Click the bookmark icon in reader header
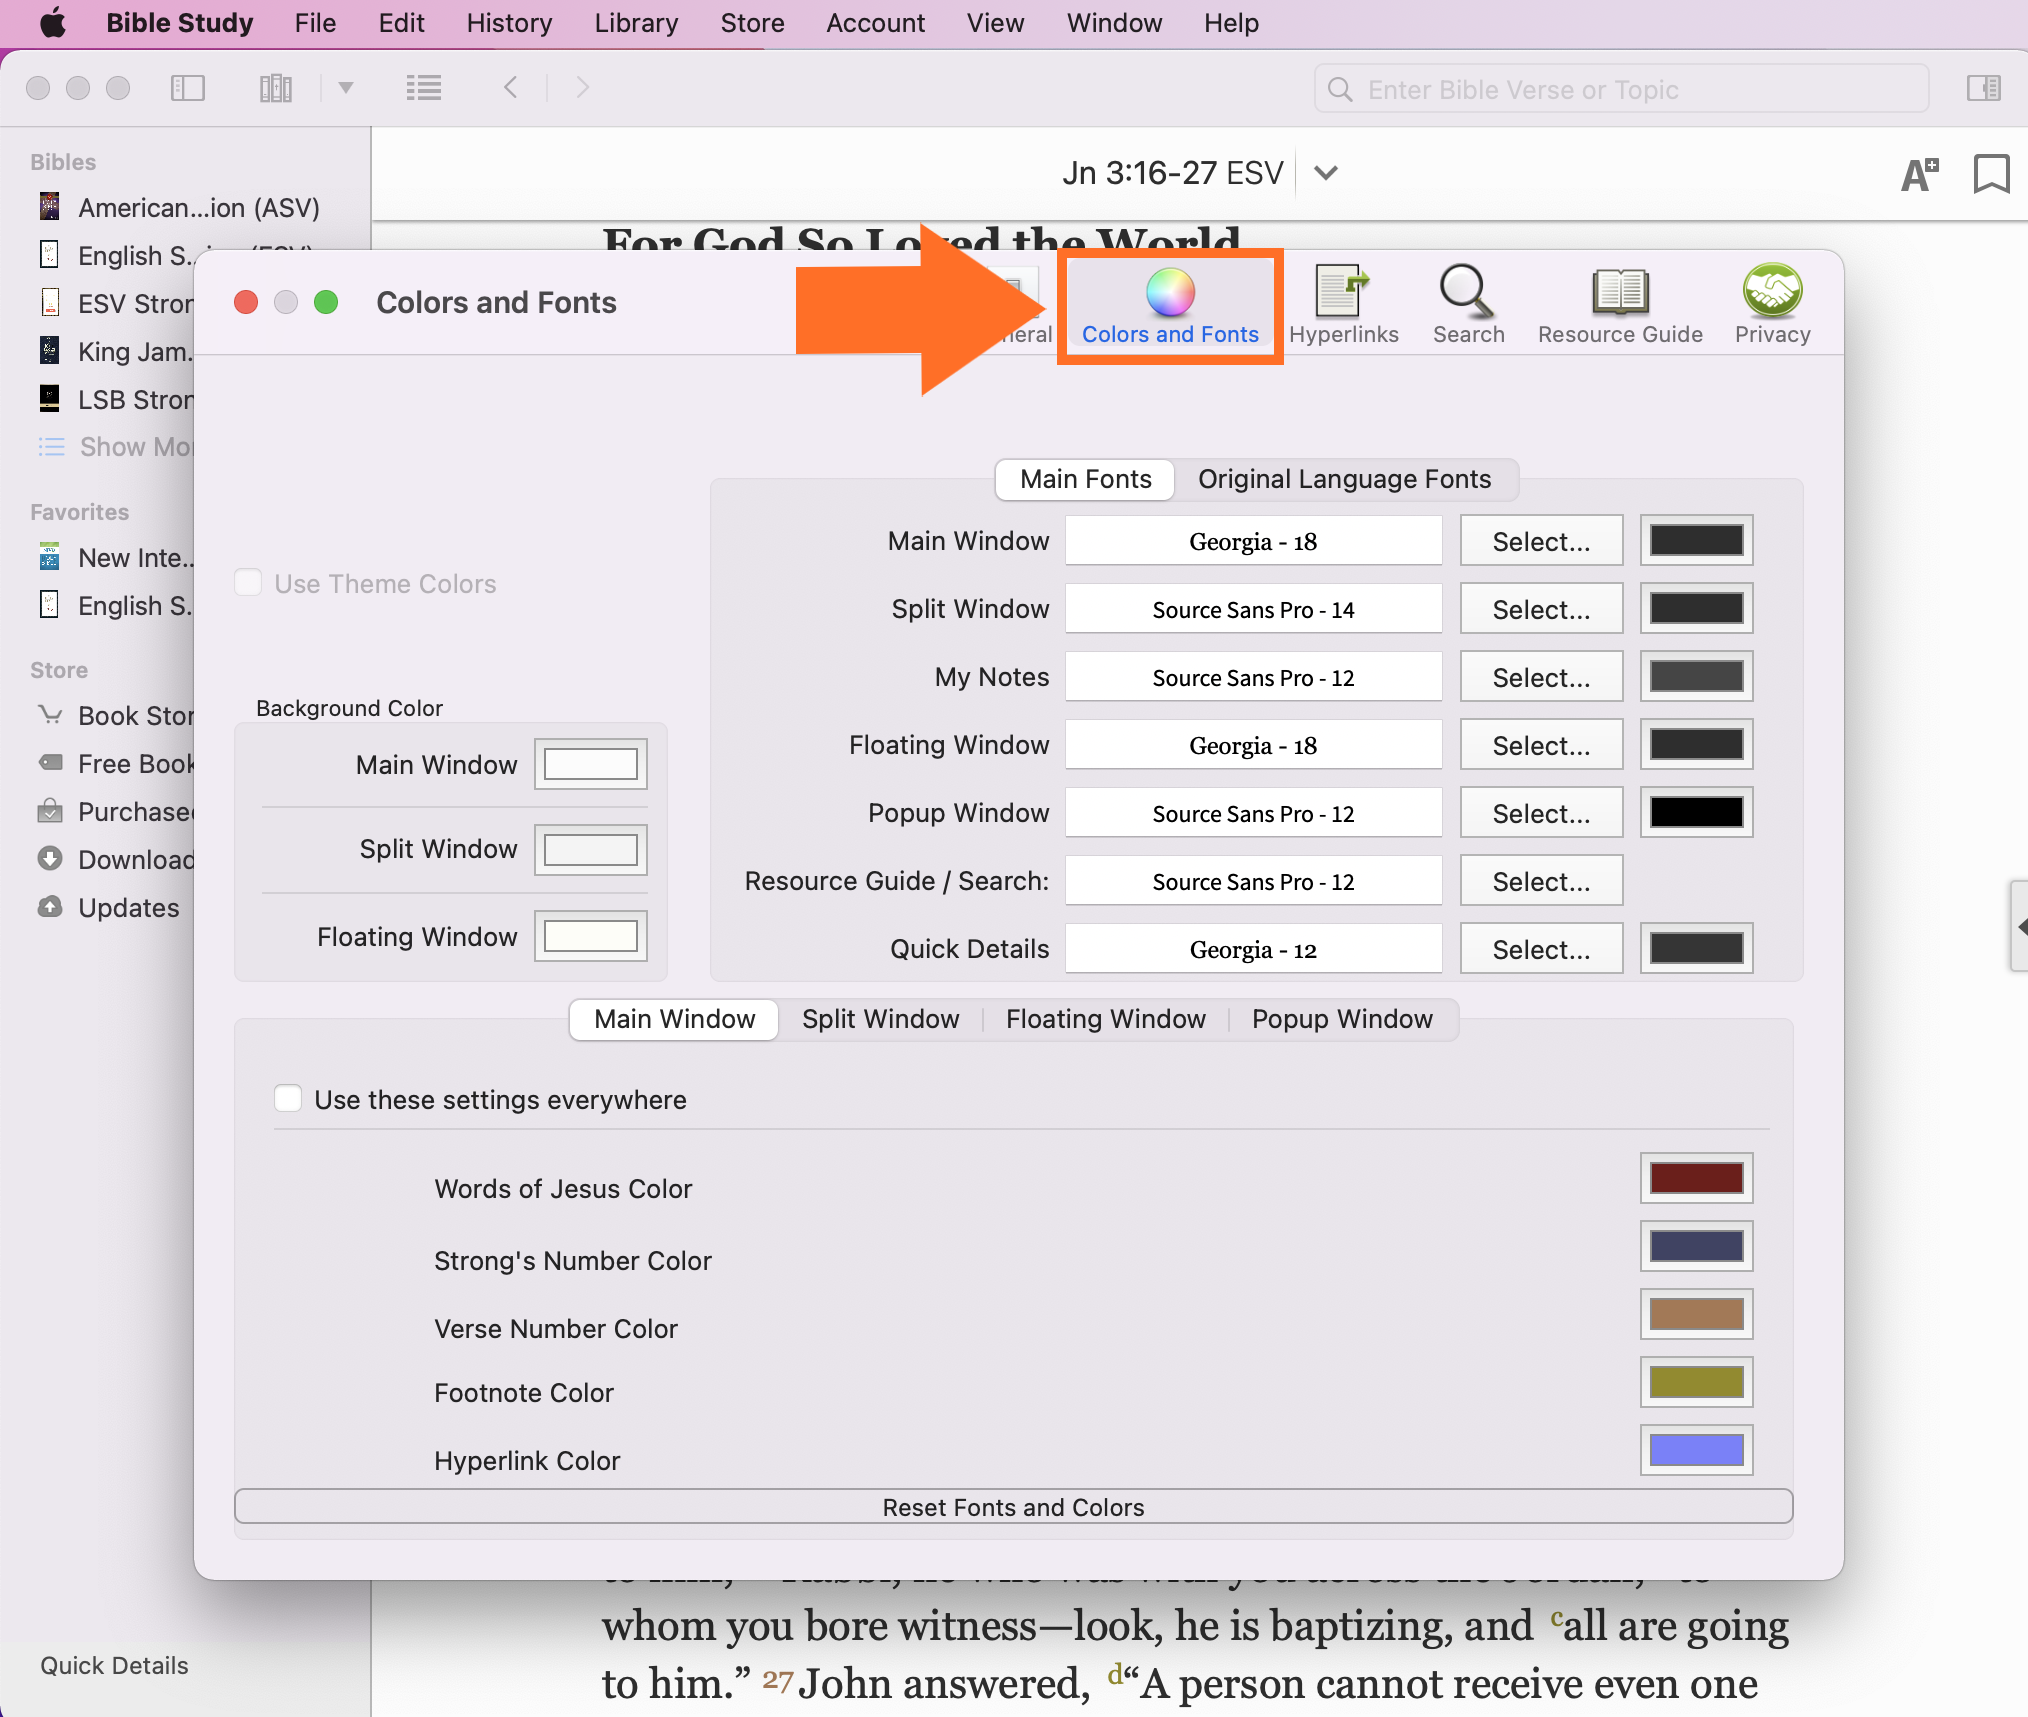The width and height of the screenshot is (2028, 1717). [x=1990, y=174]
